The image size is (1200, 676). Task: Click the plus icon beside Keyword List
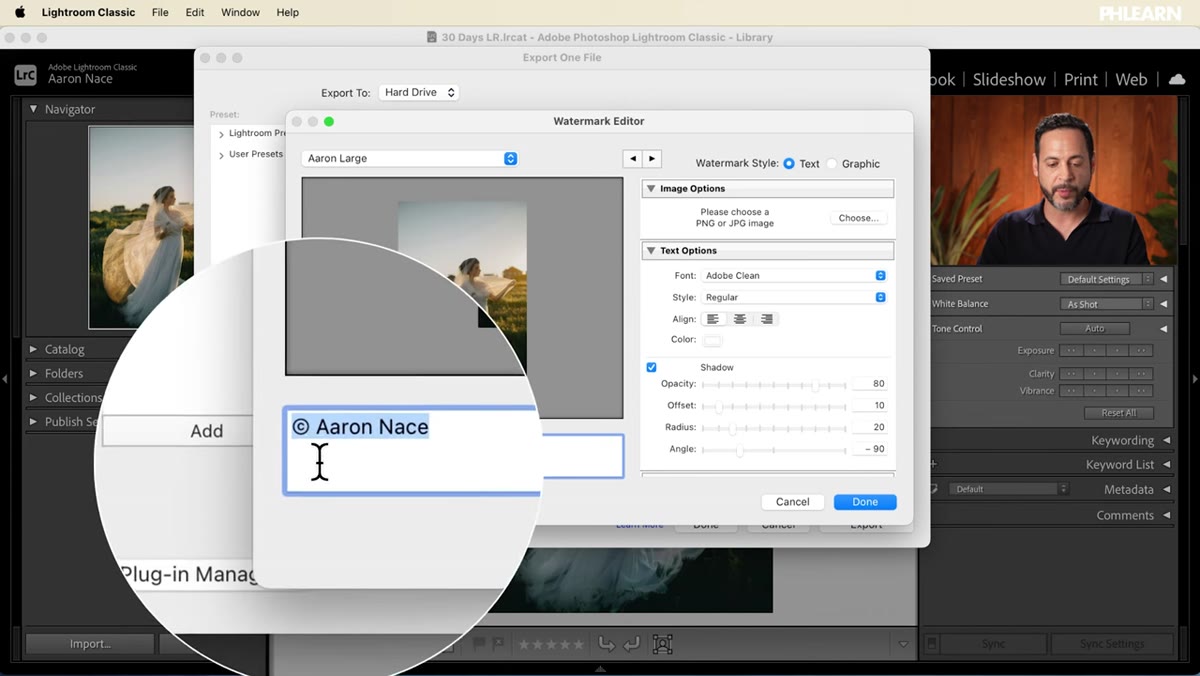933,464
